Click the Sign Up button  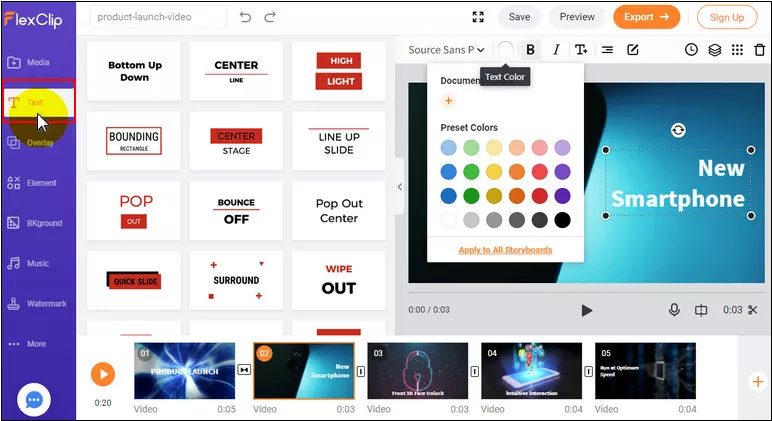coord(727,17)
